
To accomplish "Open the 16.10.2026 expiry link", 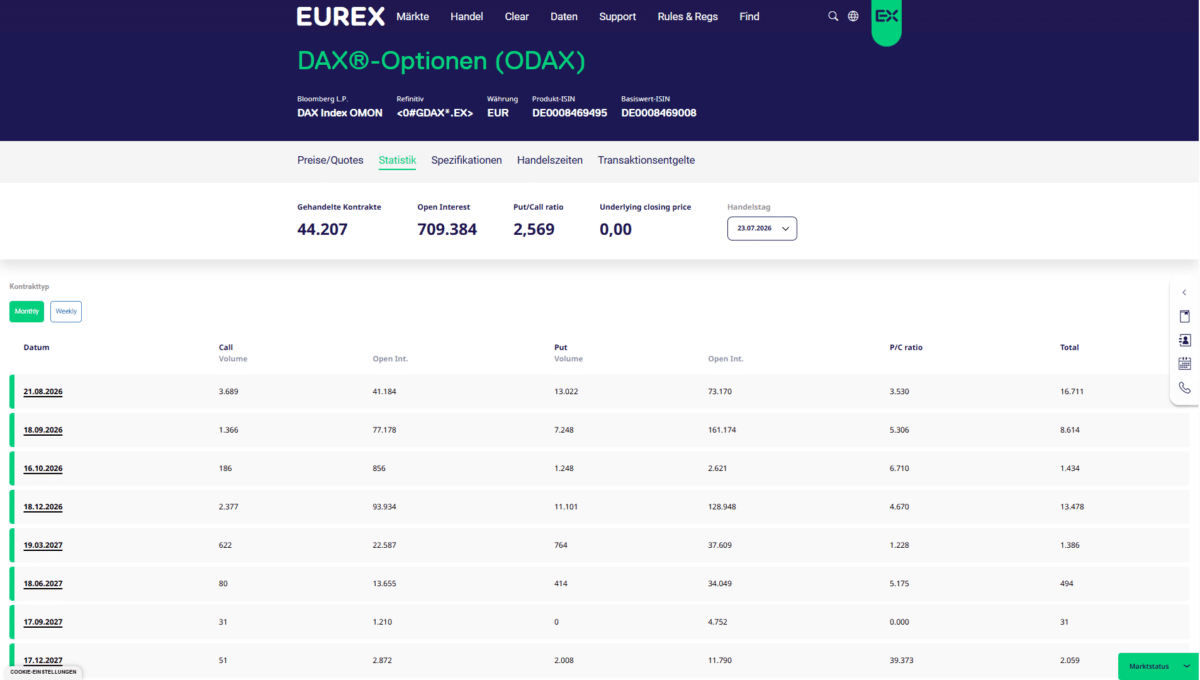I will (43, 468).
